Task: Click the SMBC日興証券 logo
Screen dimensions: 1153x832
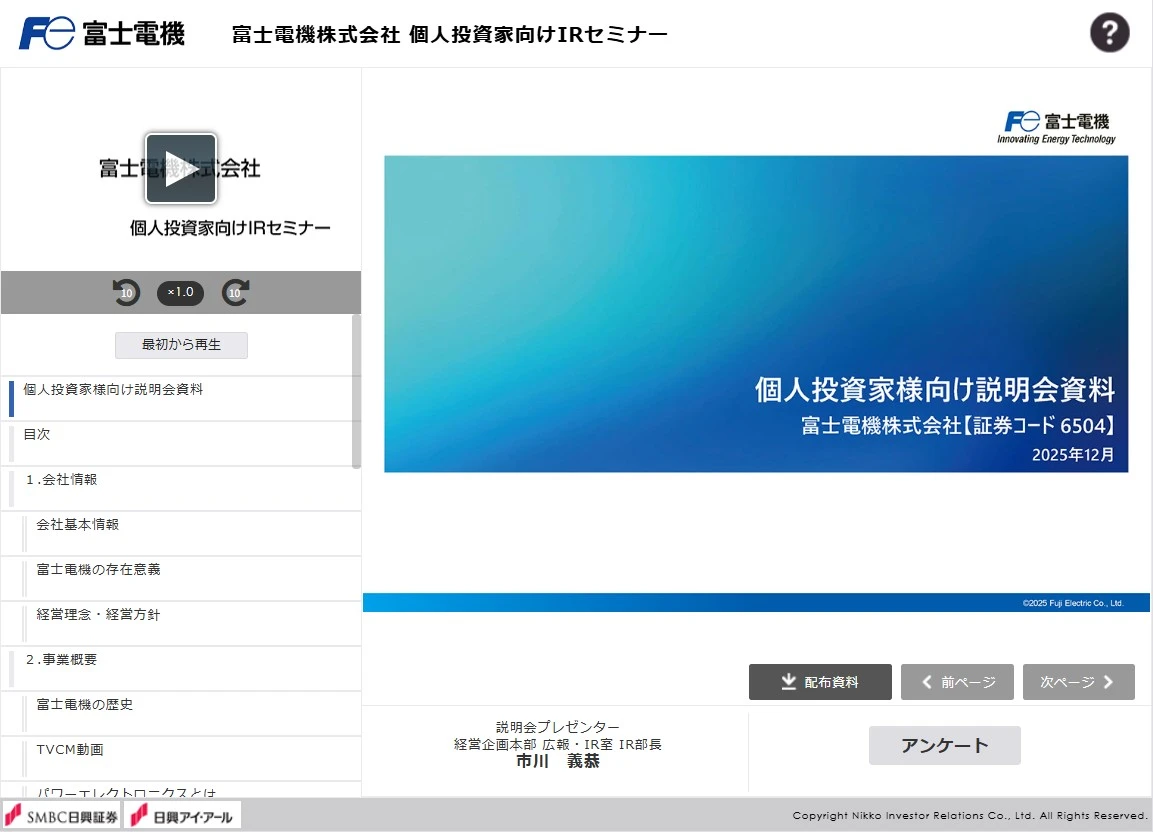Action: (x=61, y=814)
